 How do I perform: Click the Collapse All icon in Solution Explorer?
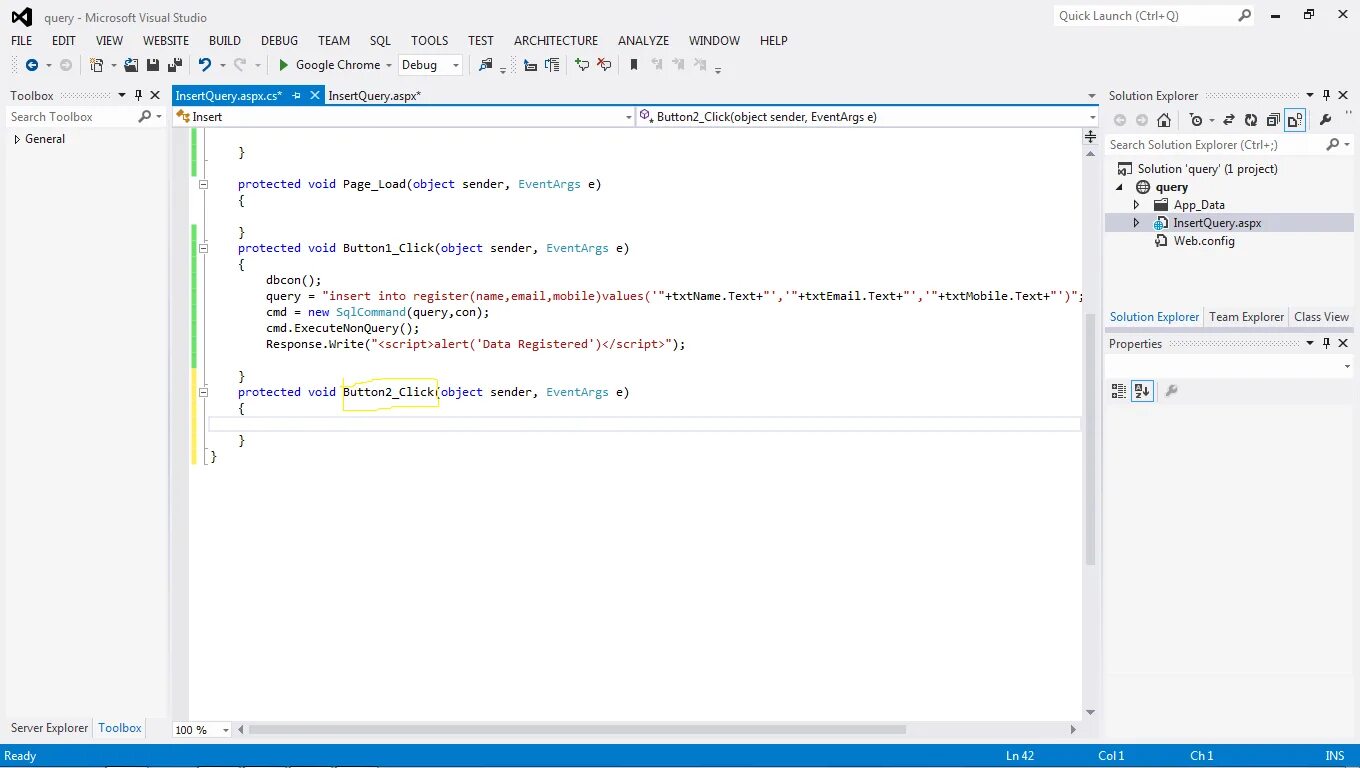[x=1273, y=120]
